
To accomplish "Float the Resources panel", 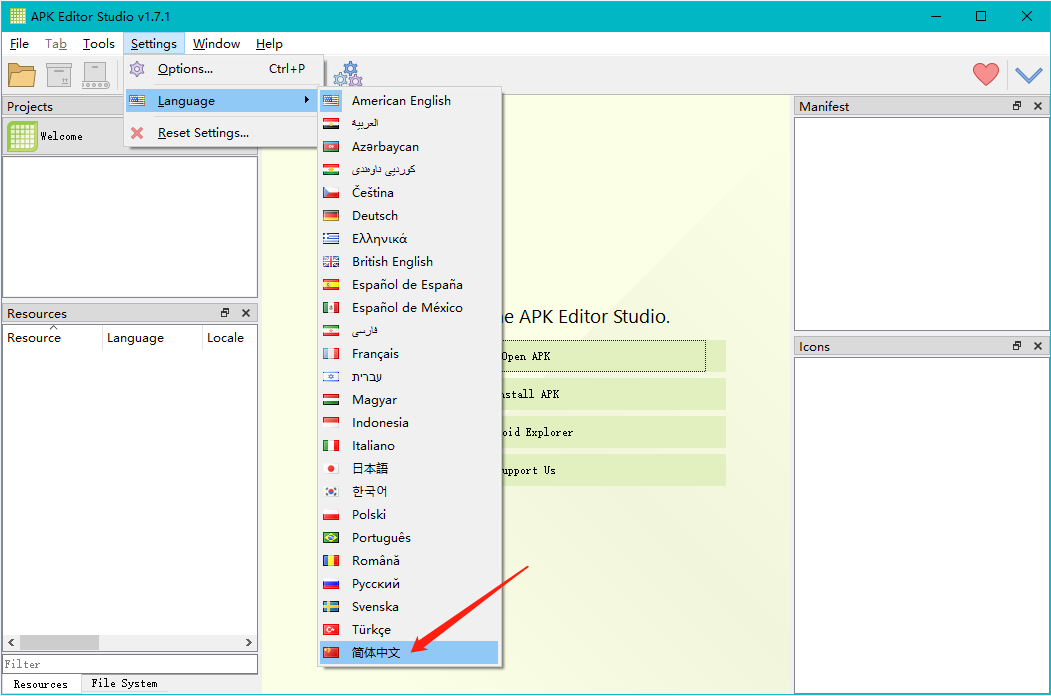I will tap(225, 313).
